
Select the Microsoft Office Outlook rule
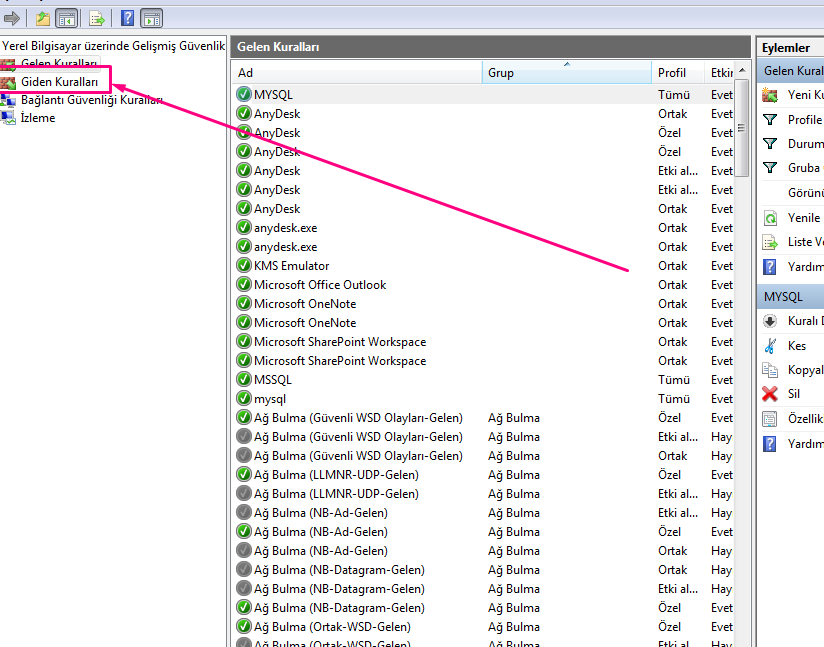click(x=482, y=284)
